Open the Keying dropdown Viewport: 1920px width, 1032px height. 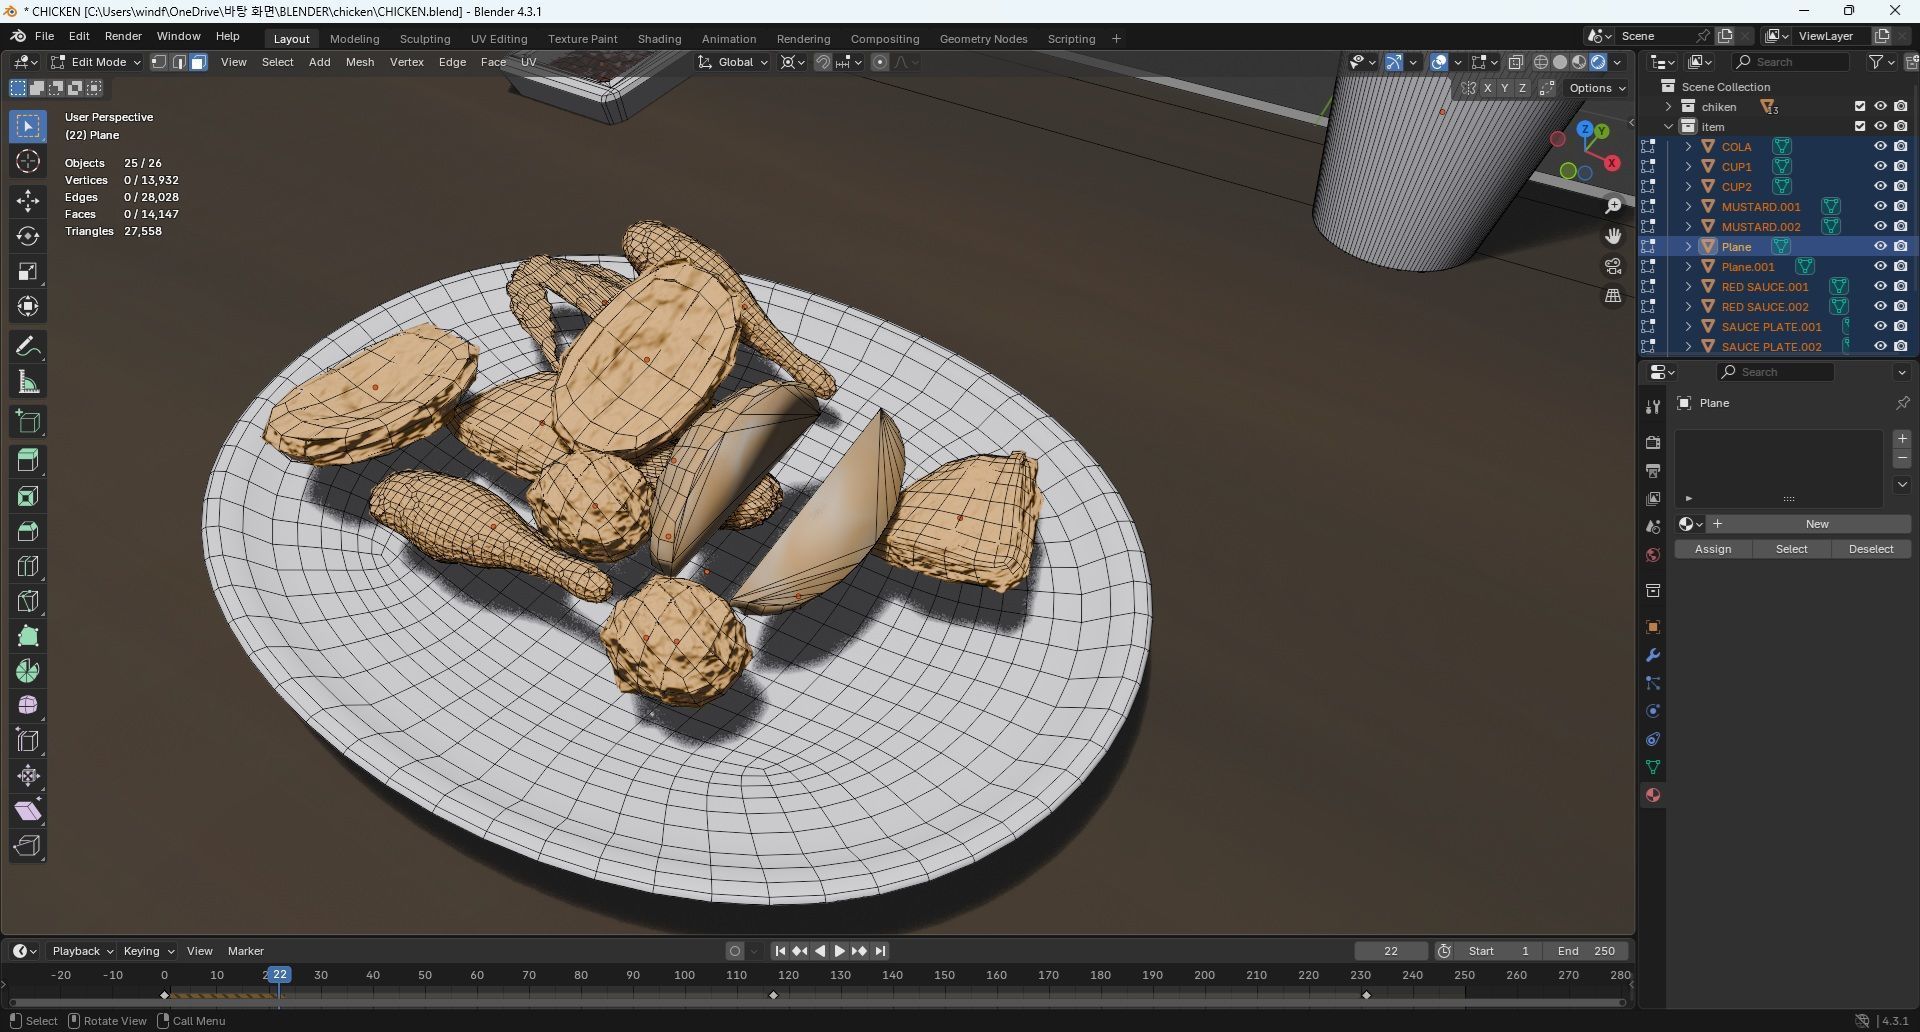[148, 951]
